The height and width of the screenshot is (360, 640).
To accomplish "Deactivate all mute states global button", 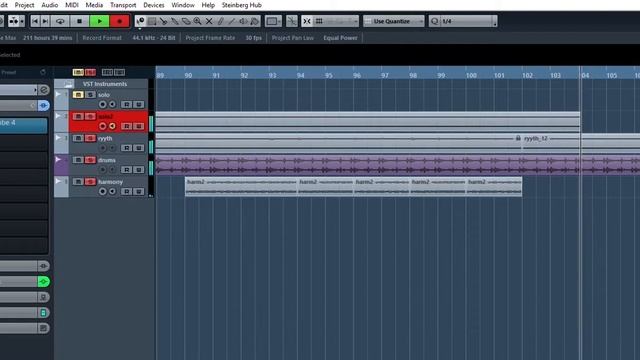I will coord(78,72).
